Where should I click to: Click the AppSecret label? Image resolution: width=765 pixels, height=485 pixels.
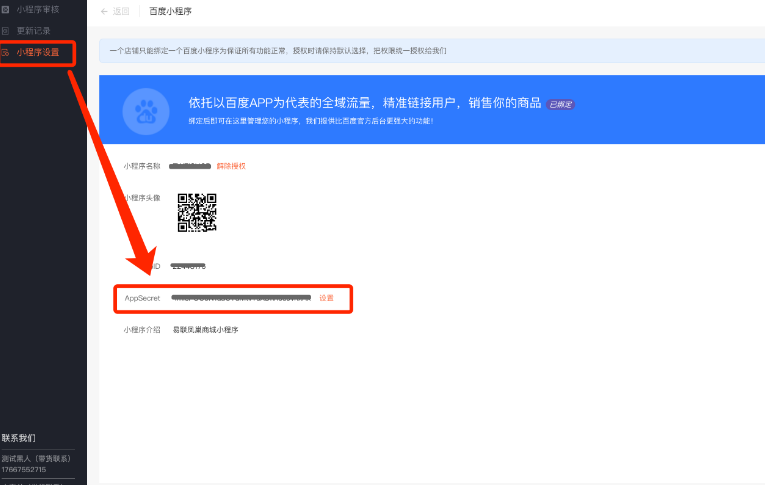click(142, 298)
